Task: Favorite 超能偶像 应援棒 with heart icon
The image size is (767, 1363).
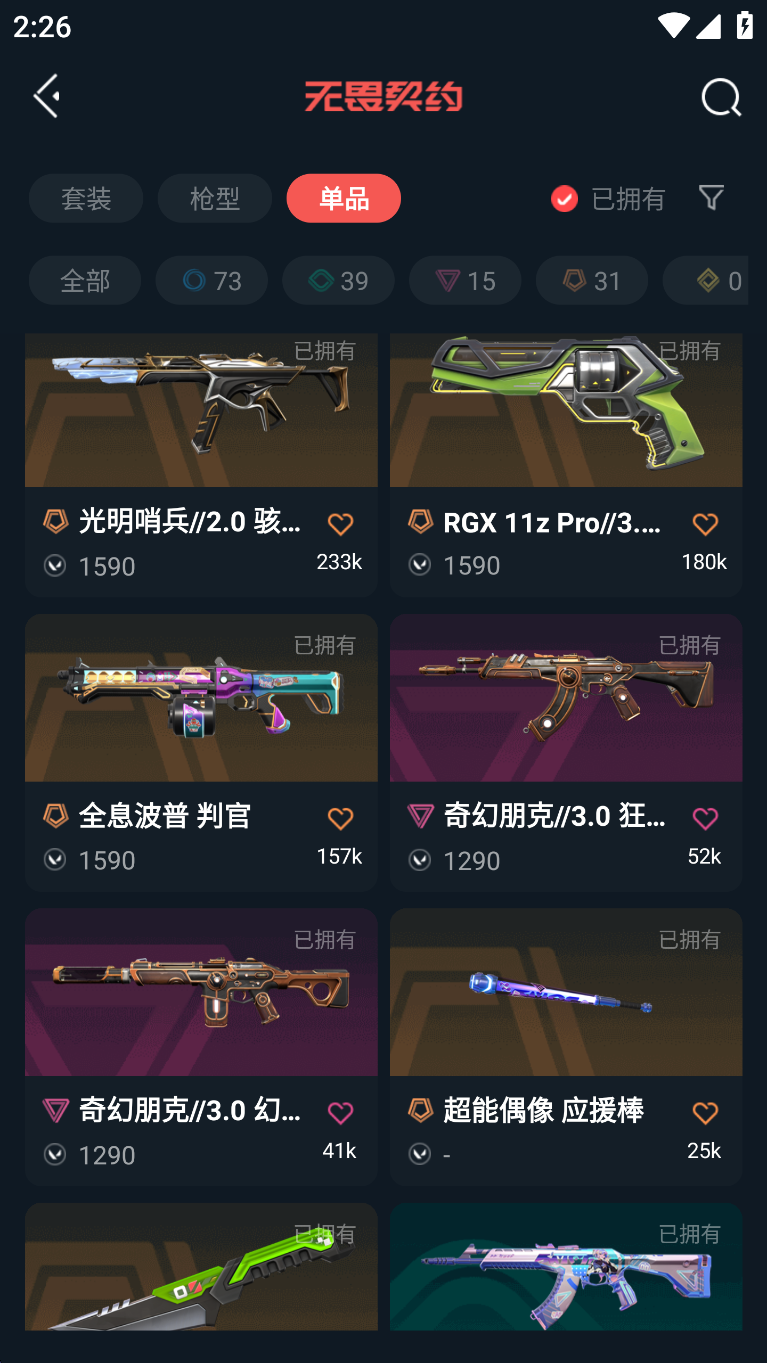Action: (x=705, y=1113)
